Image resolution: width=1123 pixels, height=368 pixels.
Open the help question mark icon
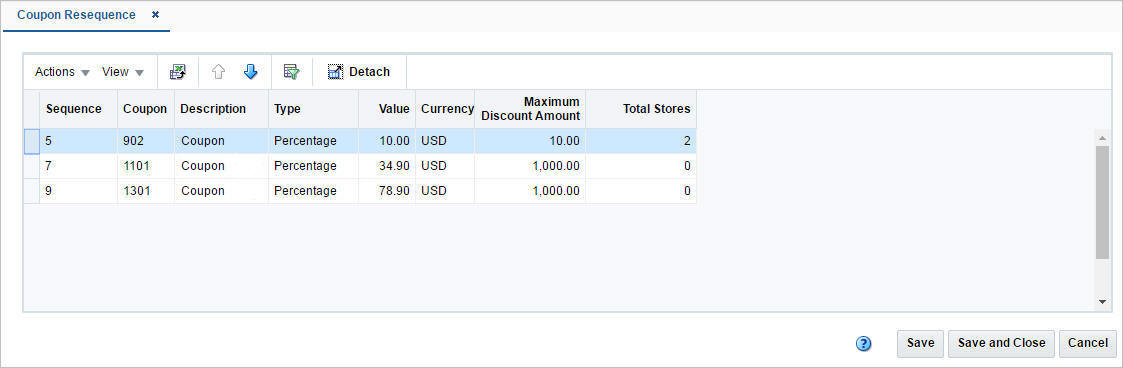tap(864, 344)
